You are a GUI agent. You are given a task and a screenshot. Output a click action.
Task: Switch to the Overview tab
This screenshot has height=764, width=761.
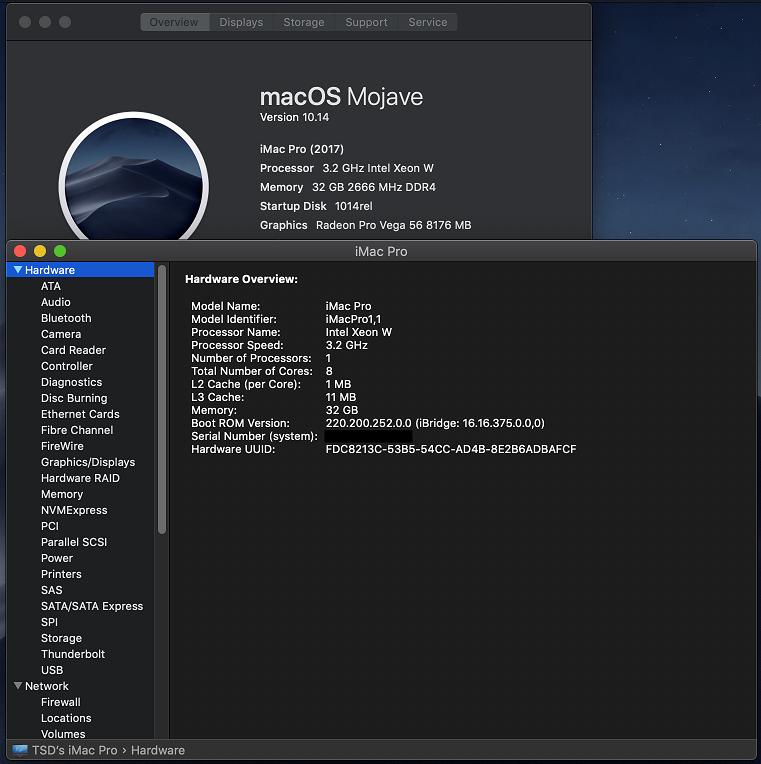coord(174,22)
